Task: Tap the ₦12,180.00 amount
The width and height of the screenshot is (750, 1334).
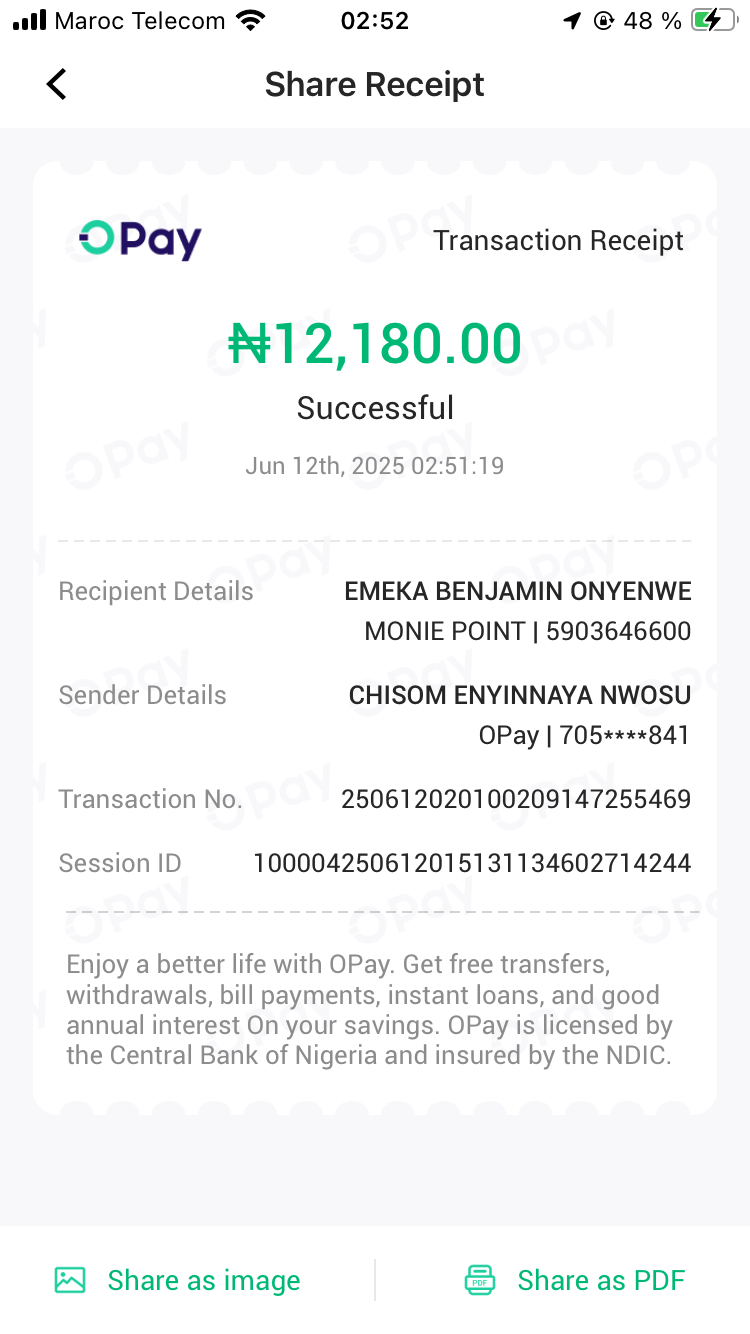Action: tap(375, 344)
